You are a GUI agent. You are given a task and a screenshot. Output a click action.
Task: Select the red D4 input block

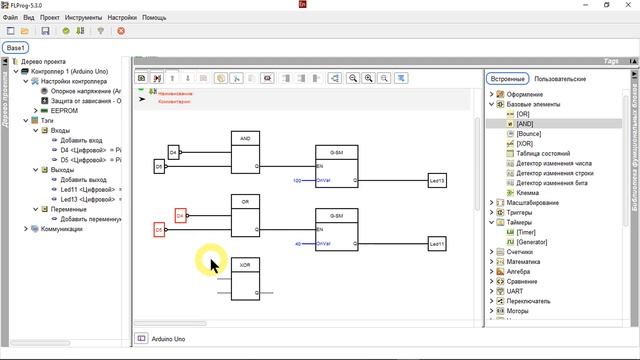(180, 216)
